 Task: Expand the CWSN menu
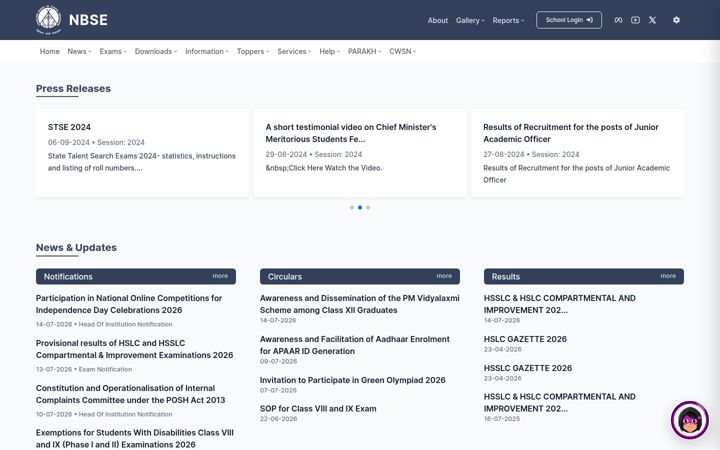click(x=403, y=51)
